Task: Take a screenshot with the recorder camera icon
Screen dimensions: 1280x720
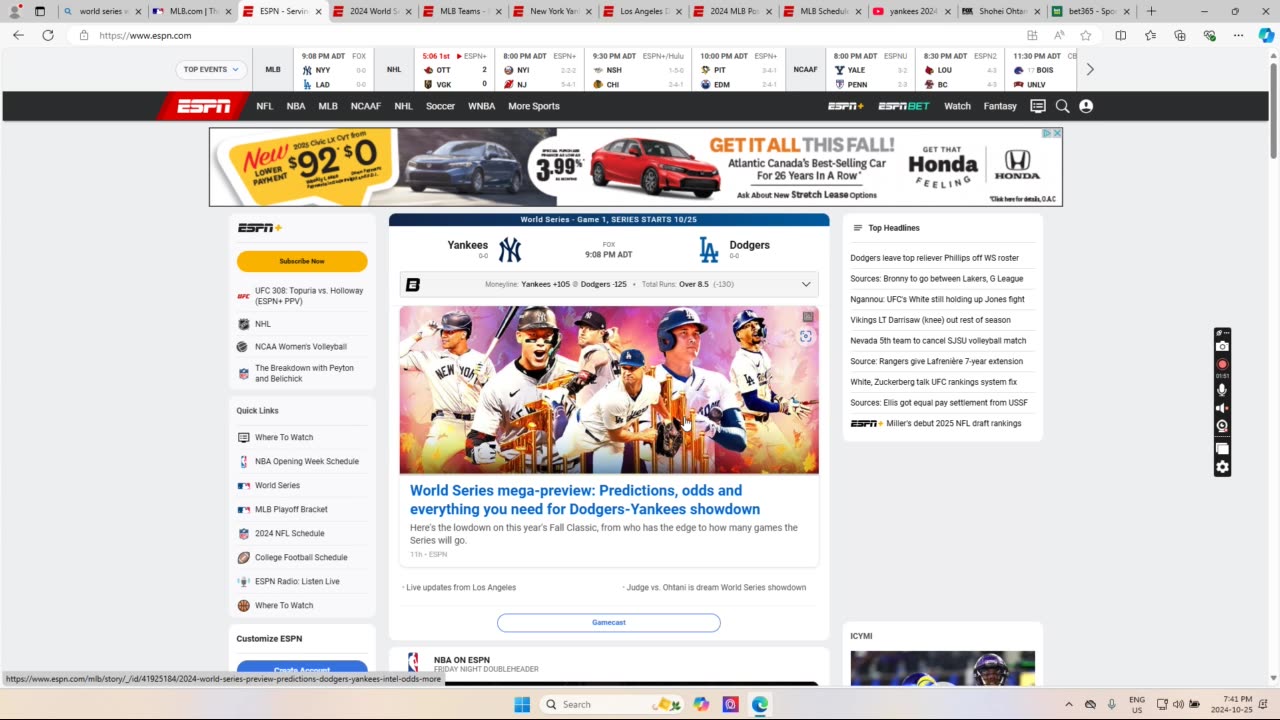Action: coord(1222,346)
